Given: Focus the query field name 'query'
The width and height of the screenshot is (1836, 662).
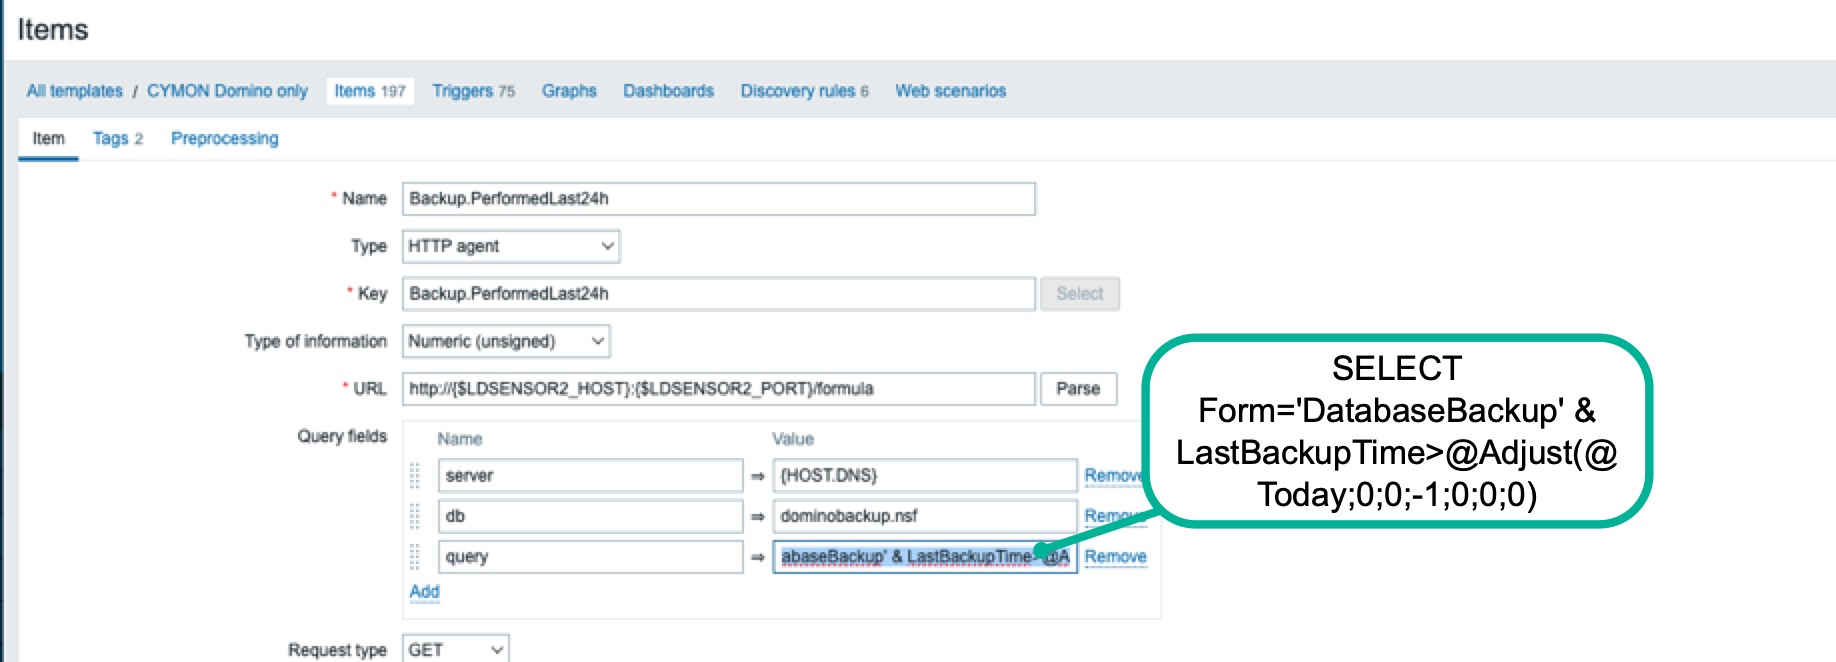Looking at the screenshot, I should pos(590,557).
